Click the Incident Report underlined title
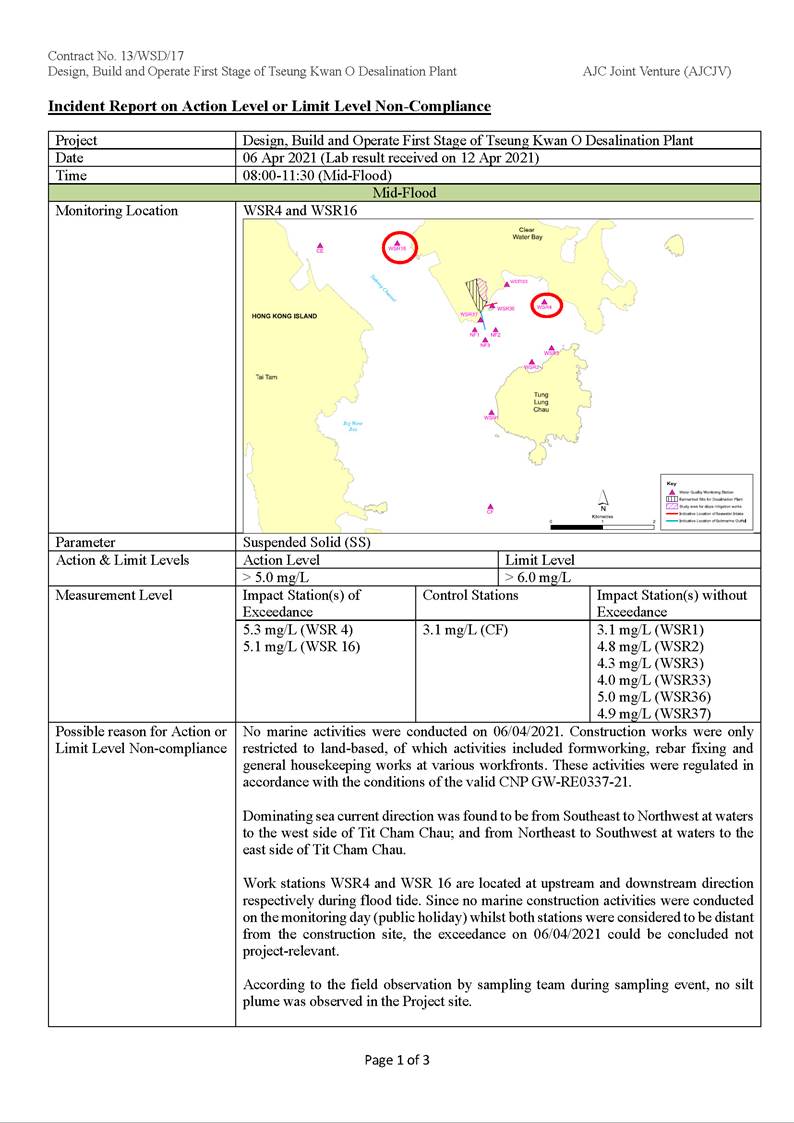 click(269, 106)
